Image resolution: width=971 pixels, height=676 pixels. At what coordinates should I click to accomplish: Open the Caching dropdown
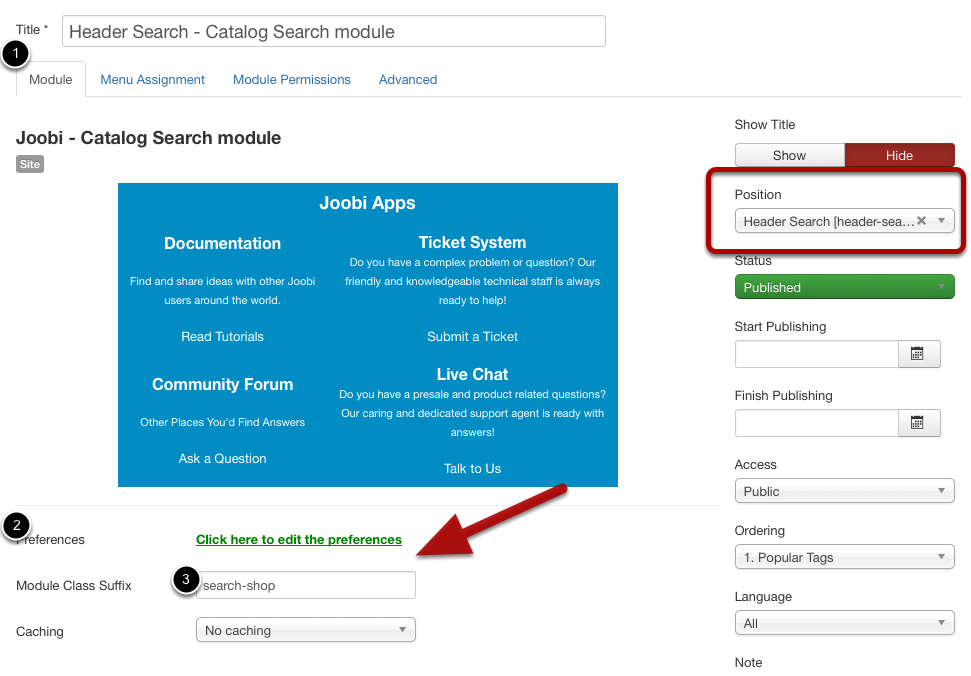305,630
